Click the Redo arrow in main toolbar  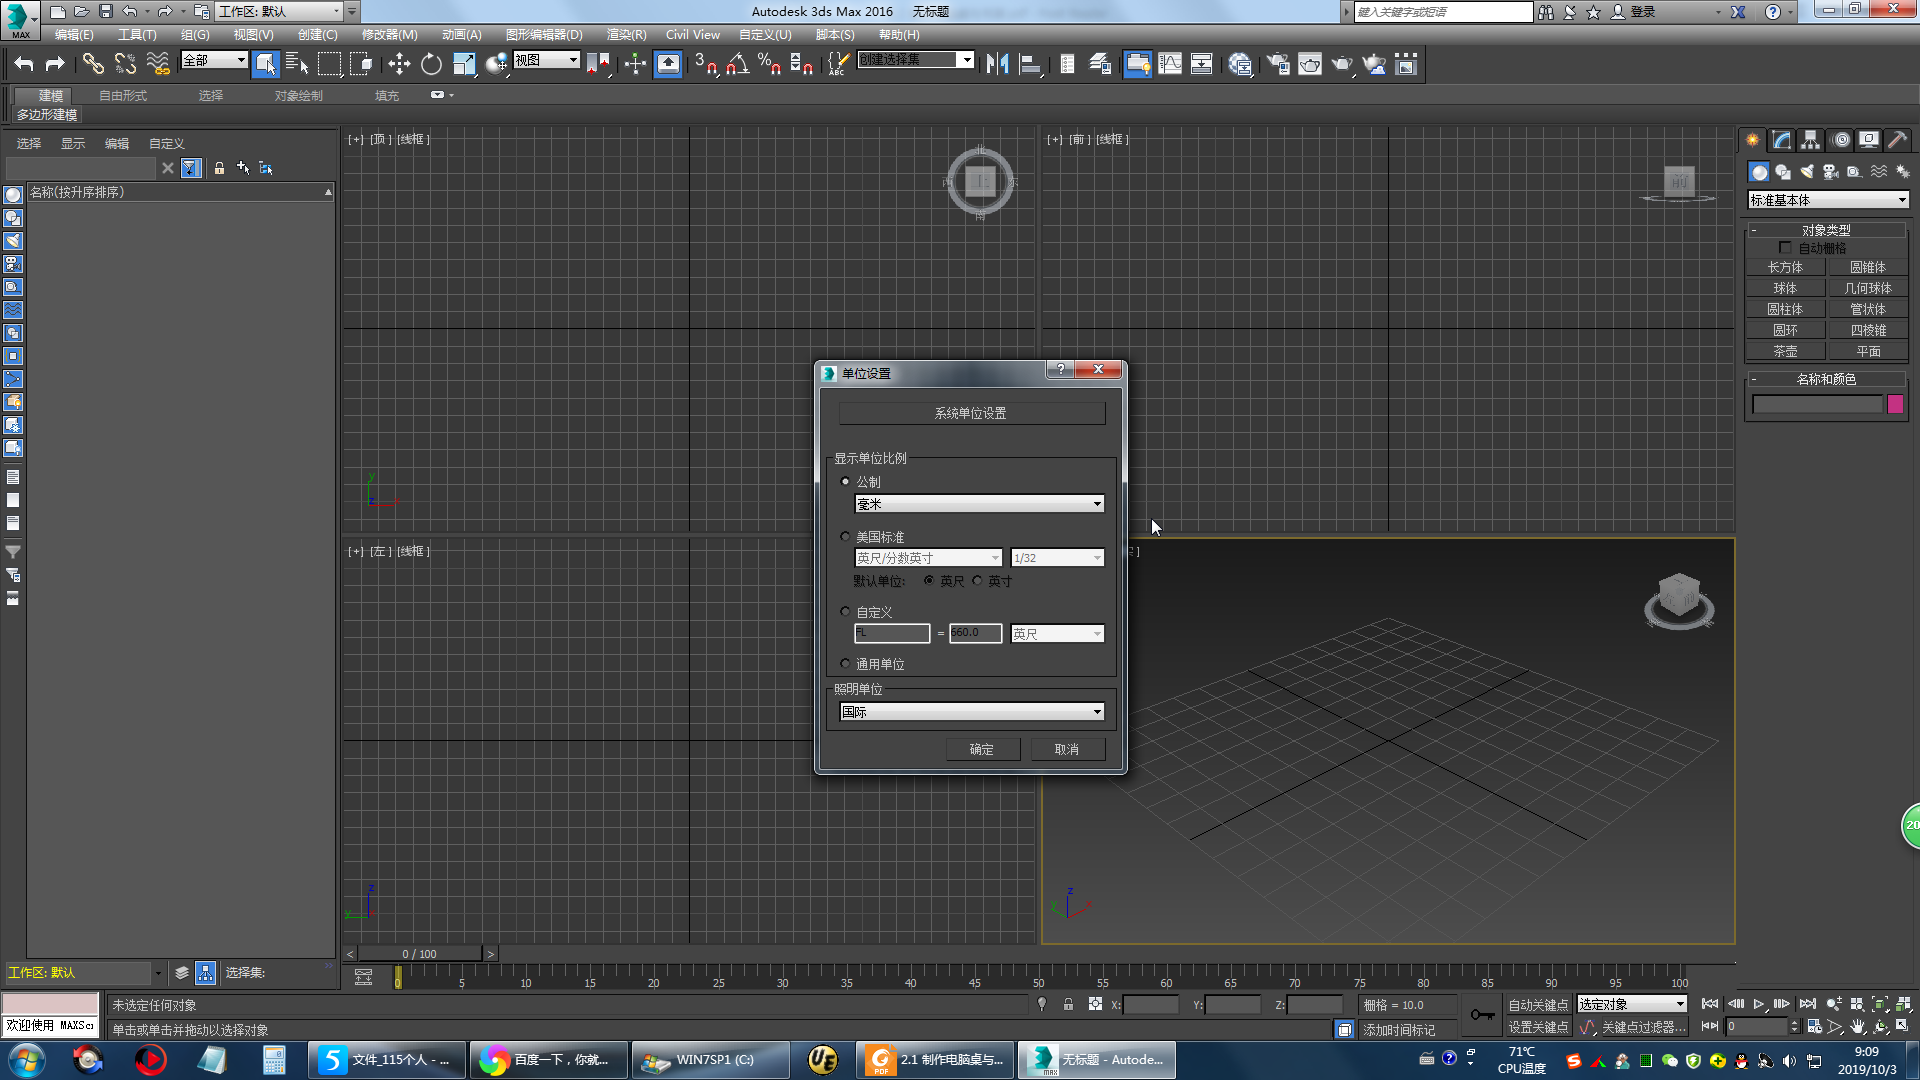pyautogui.click(x=55, y=64)
